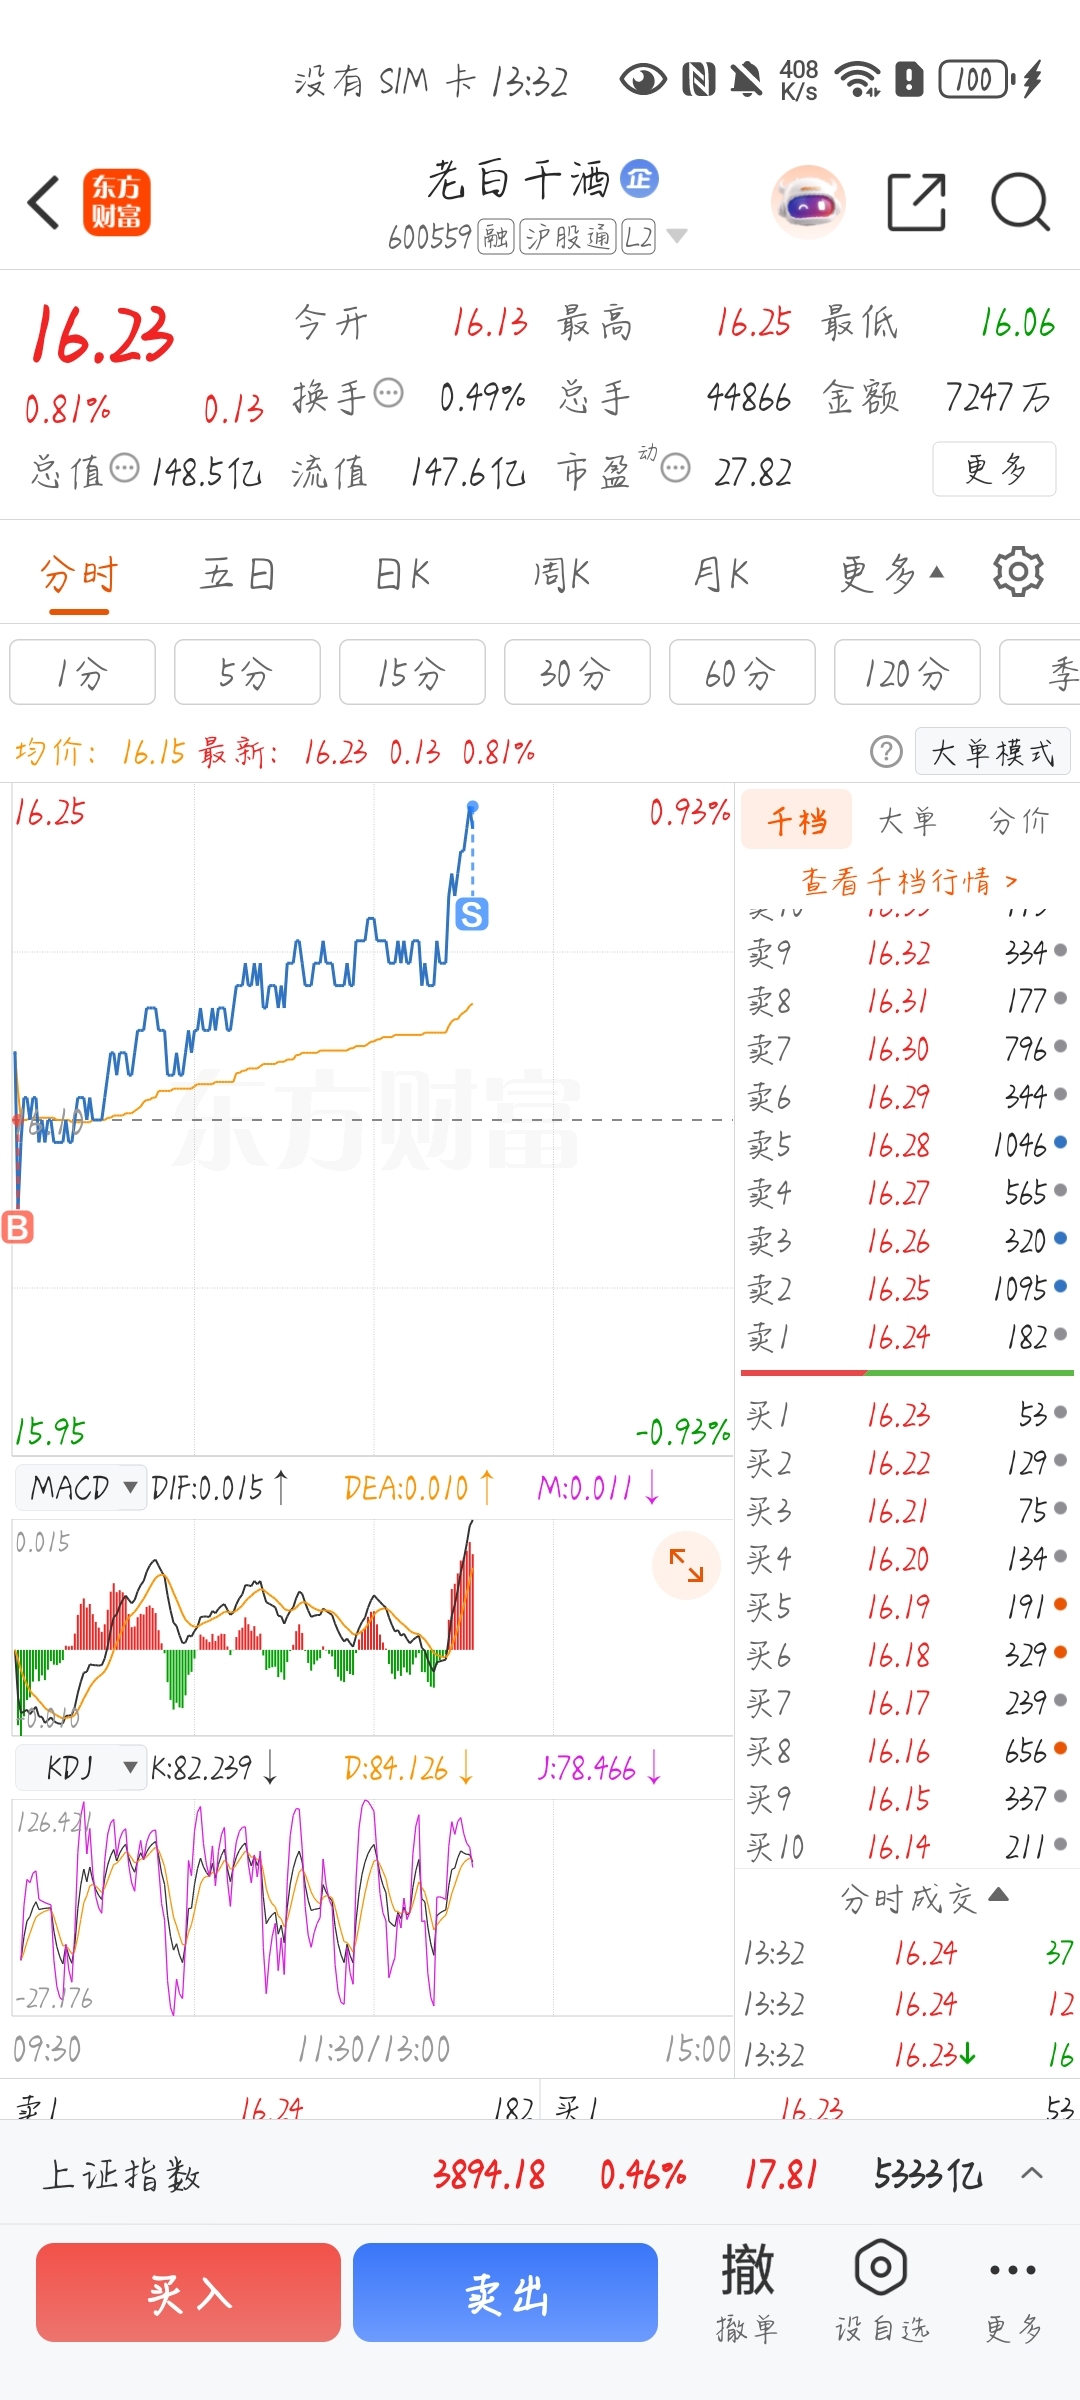Switch to 月K tab

[x=721, y=574]
